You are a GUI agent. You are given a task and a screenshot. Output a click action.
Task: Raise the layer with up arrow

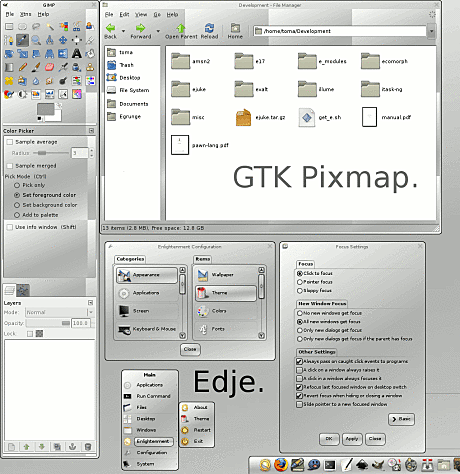(27, 447)
